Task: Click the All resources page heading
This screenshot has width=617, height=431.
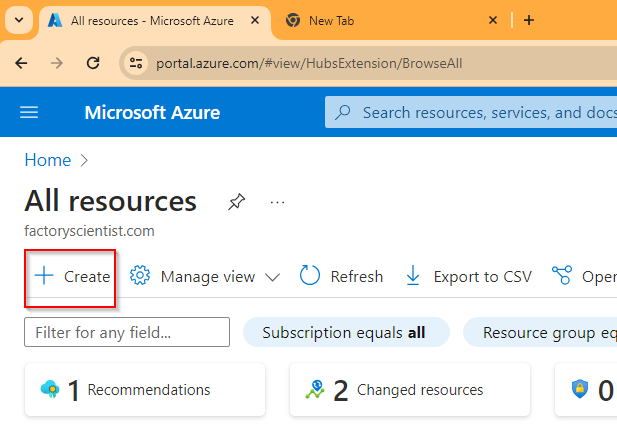Action: tap(111, 201)
